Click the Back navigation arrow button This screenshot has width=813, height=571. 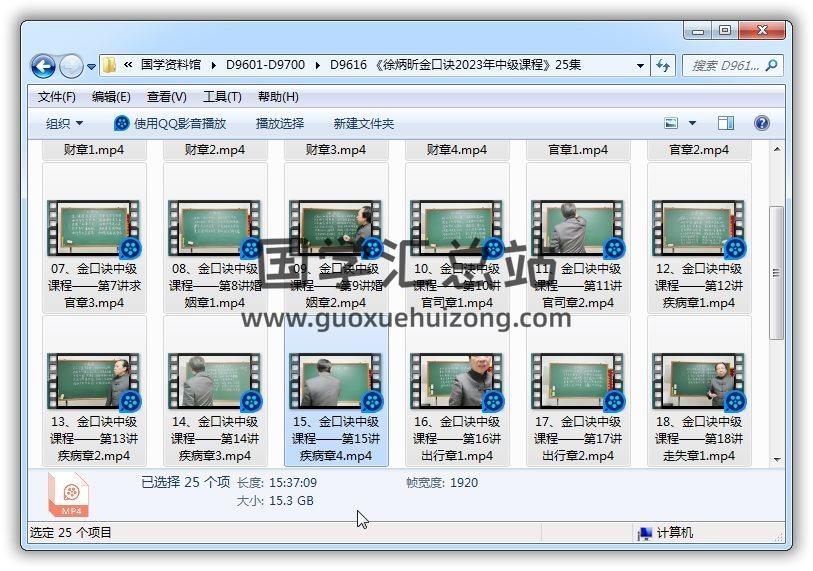coord(43,66)
